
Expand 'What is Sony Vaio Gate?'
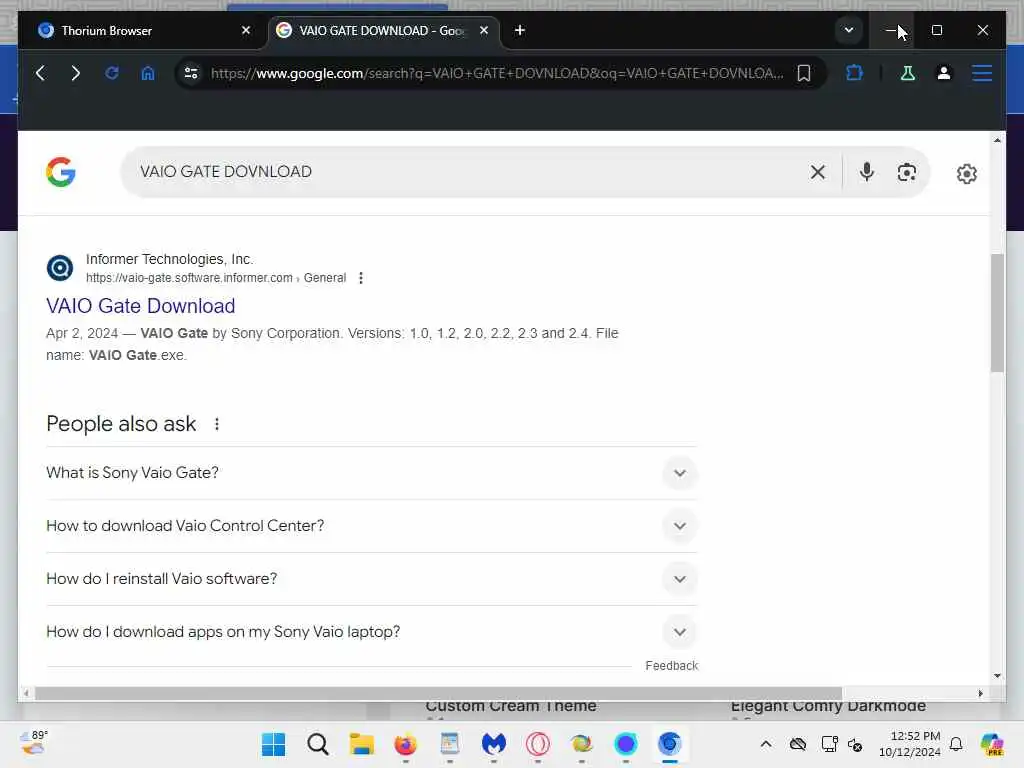[x=372, y=473]
